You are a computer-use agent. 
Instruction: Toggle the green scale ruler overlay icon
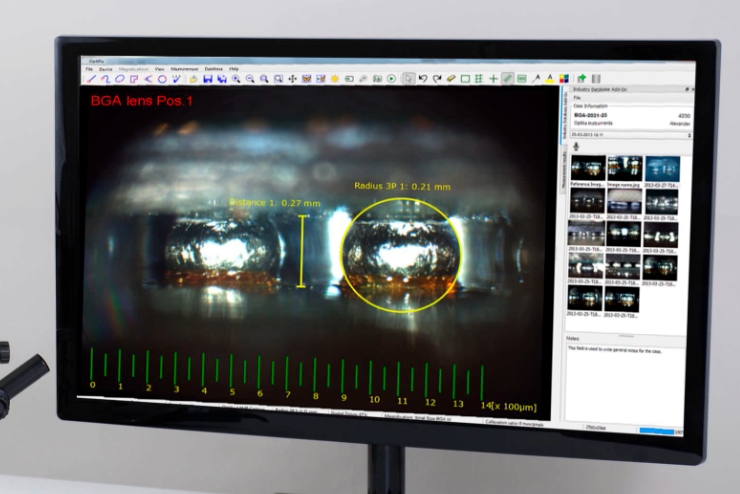pos(508,79)
